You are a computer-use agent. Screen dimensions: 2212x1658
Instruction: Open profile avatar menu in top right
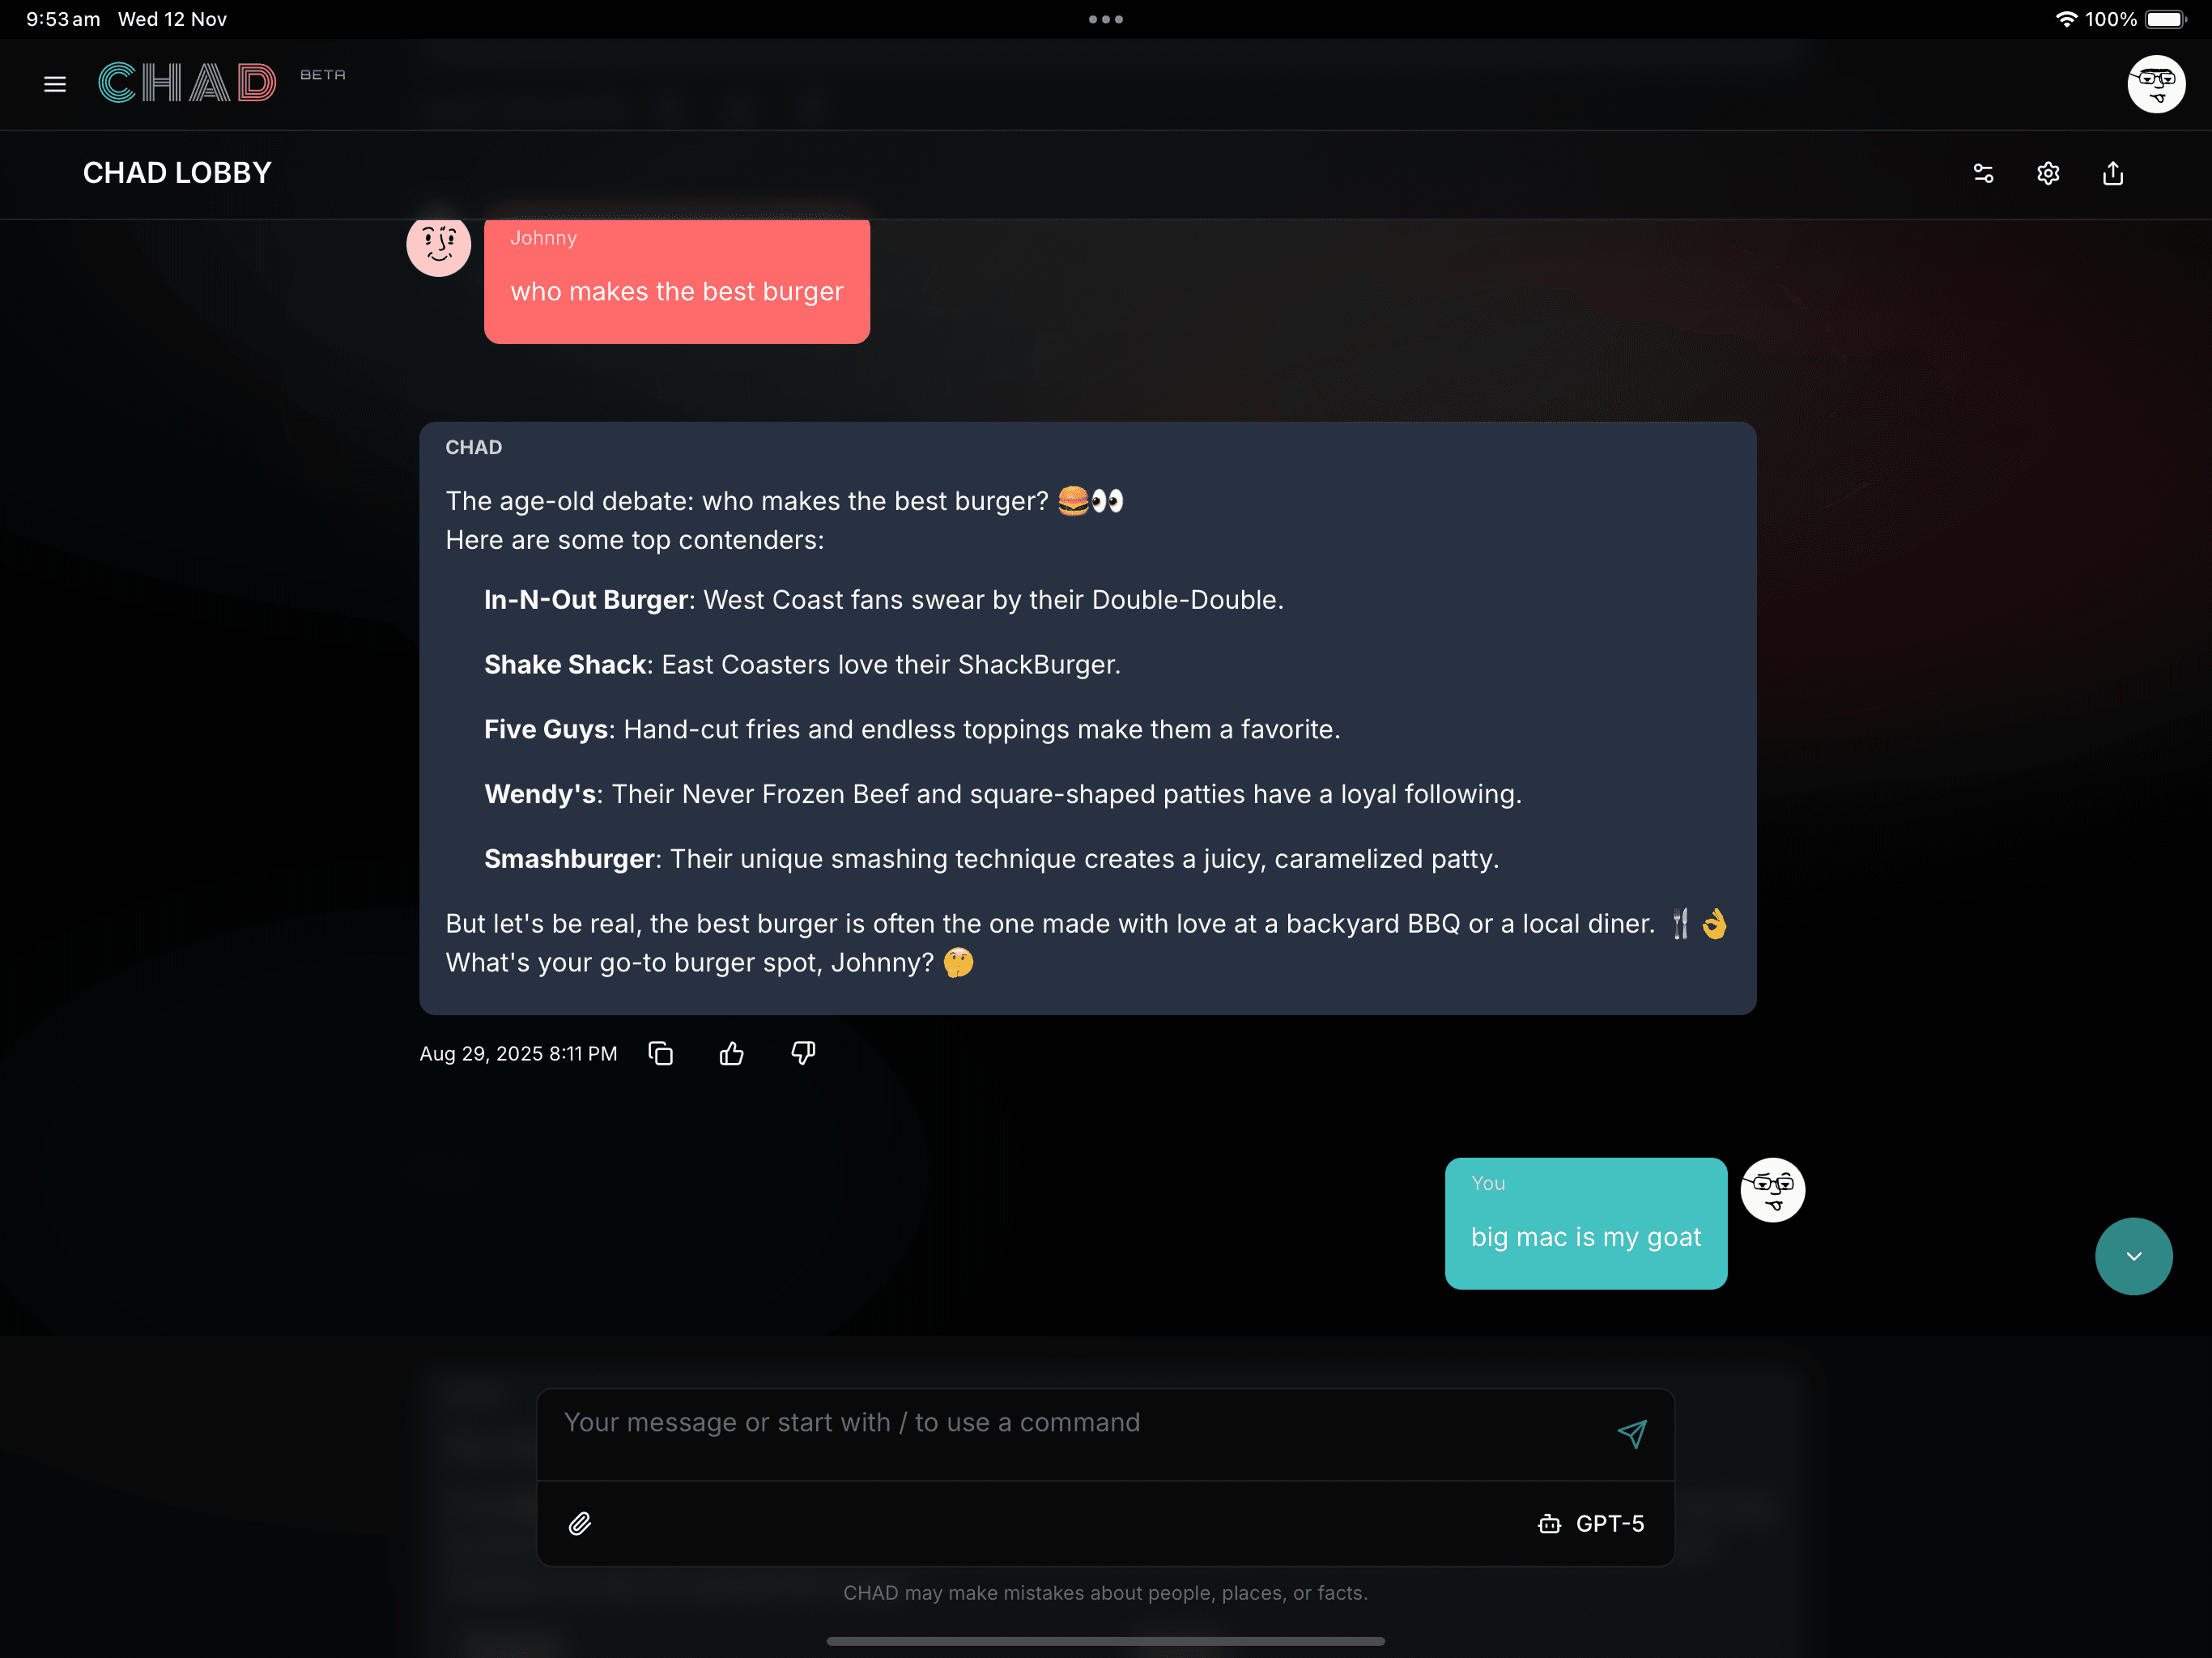coord(2155,84)
